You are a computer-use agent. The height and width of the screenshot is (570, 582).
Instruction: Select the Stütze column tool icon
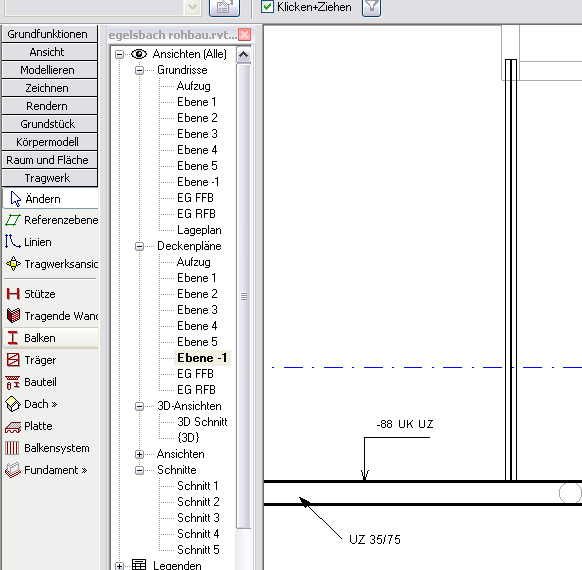click(13, 294)
